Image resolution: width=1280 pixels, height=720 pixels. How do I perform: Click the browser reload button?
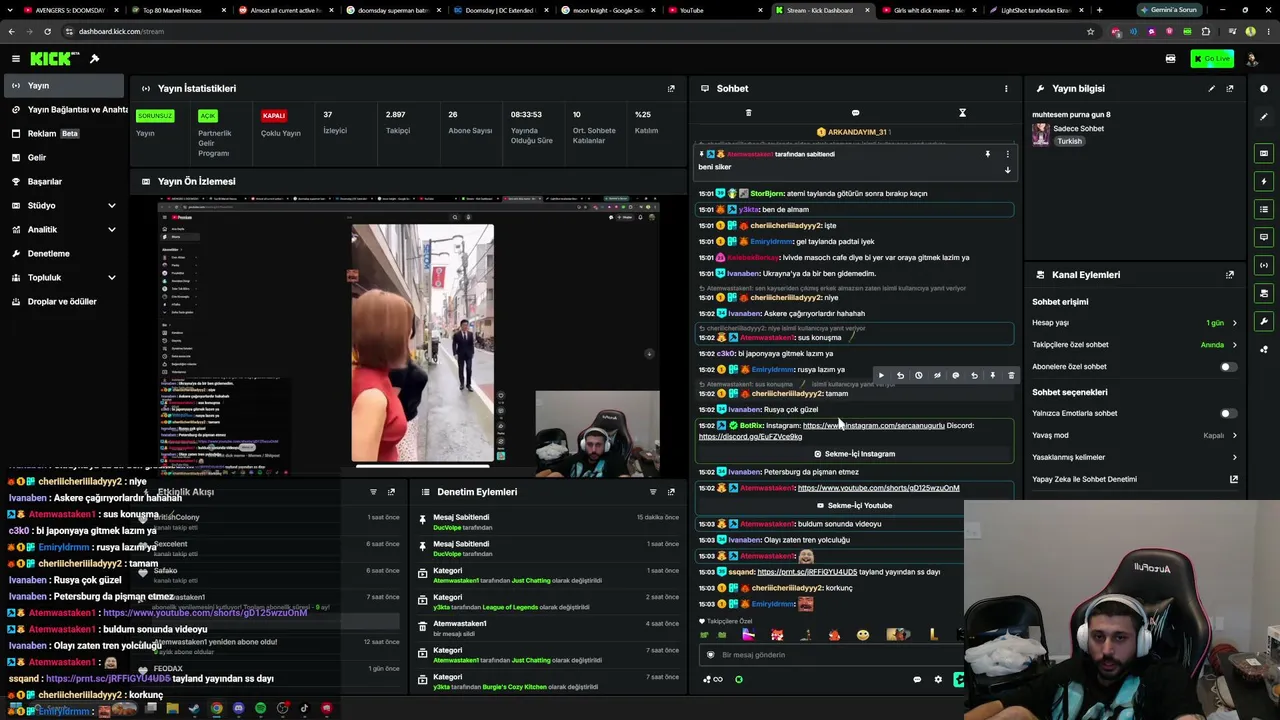47,31
